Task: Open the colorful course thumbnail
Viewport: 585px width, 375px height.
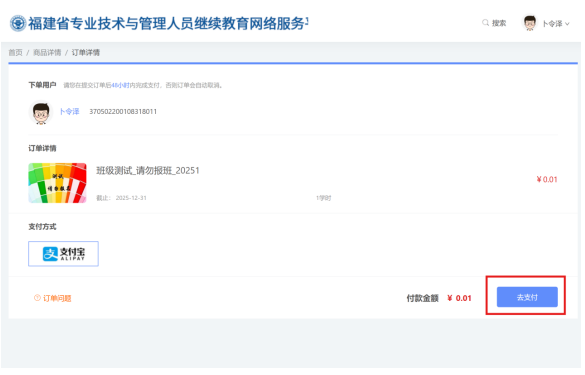Action: 57,183
